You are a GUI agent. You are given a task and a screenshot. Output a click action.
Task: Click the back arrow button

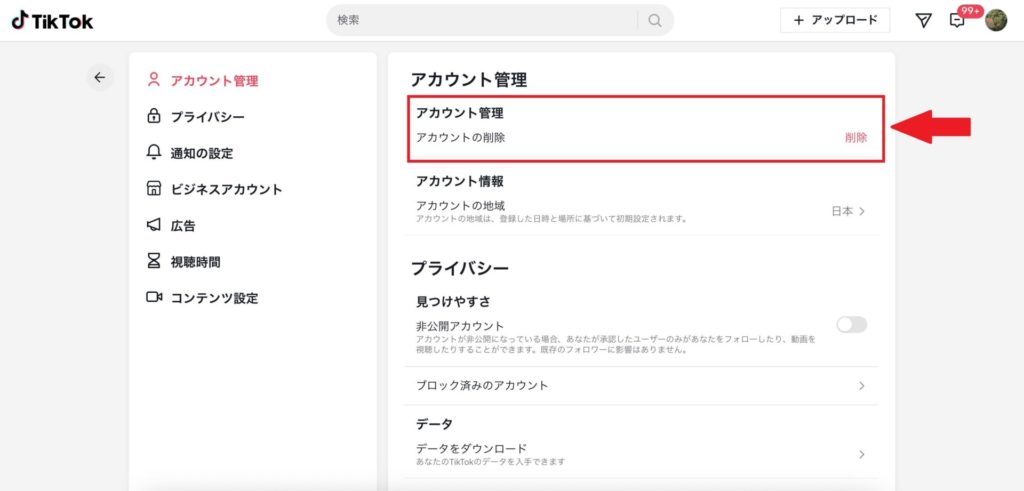coord(99,77)
